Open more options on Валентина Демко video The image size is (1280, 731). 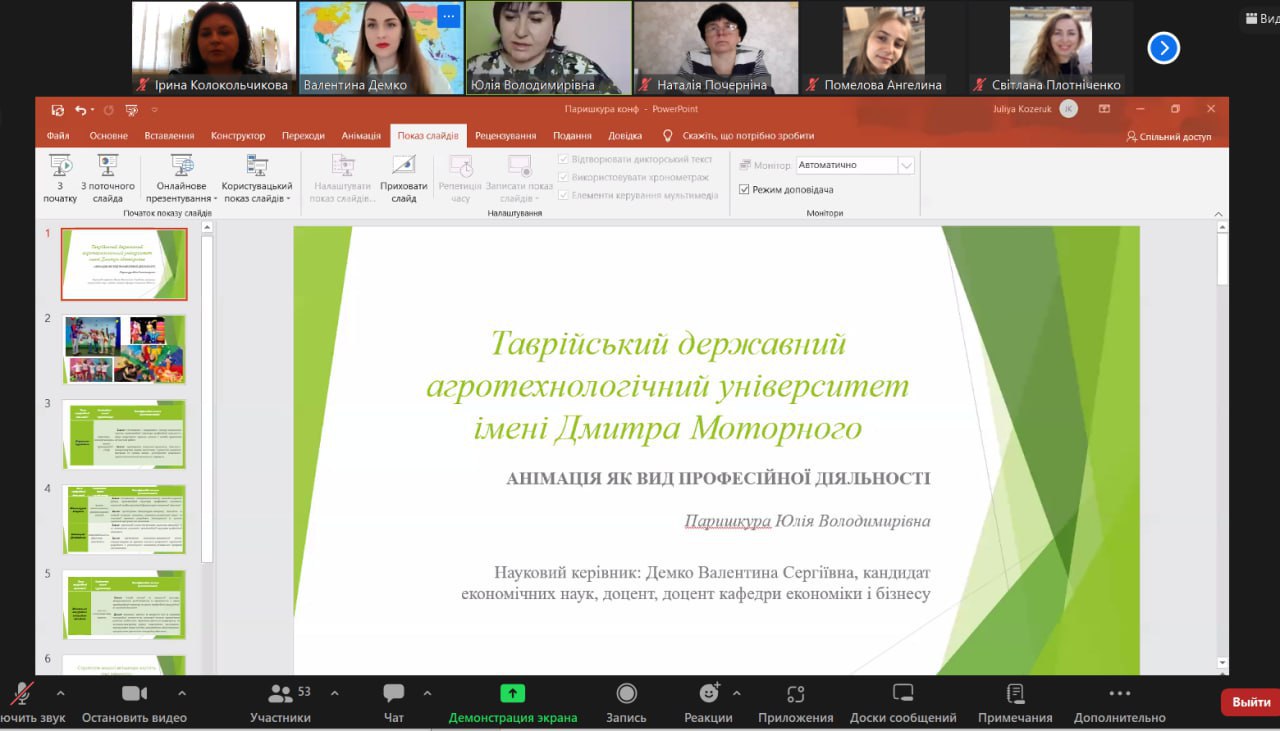click(448, 17)
